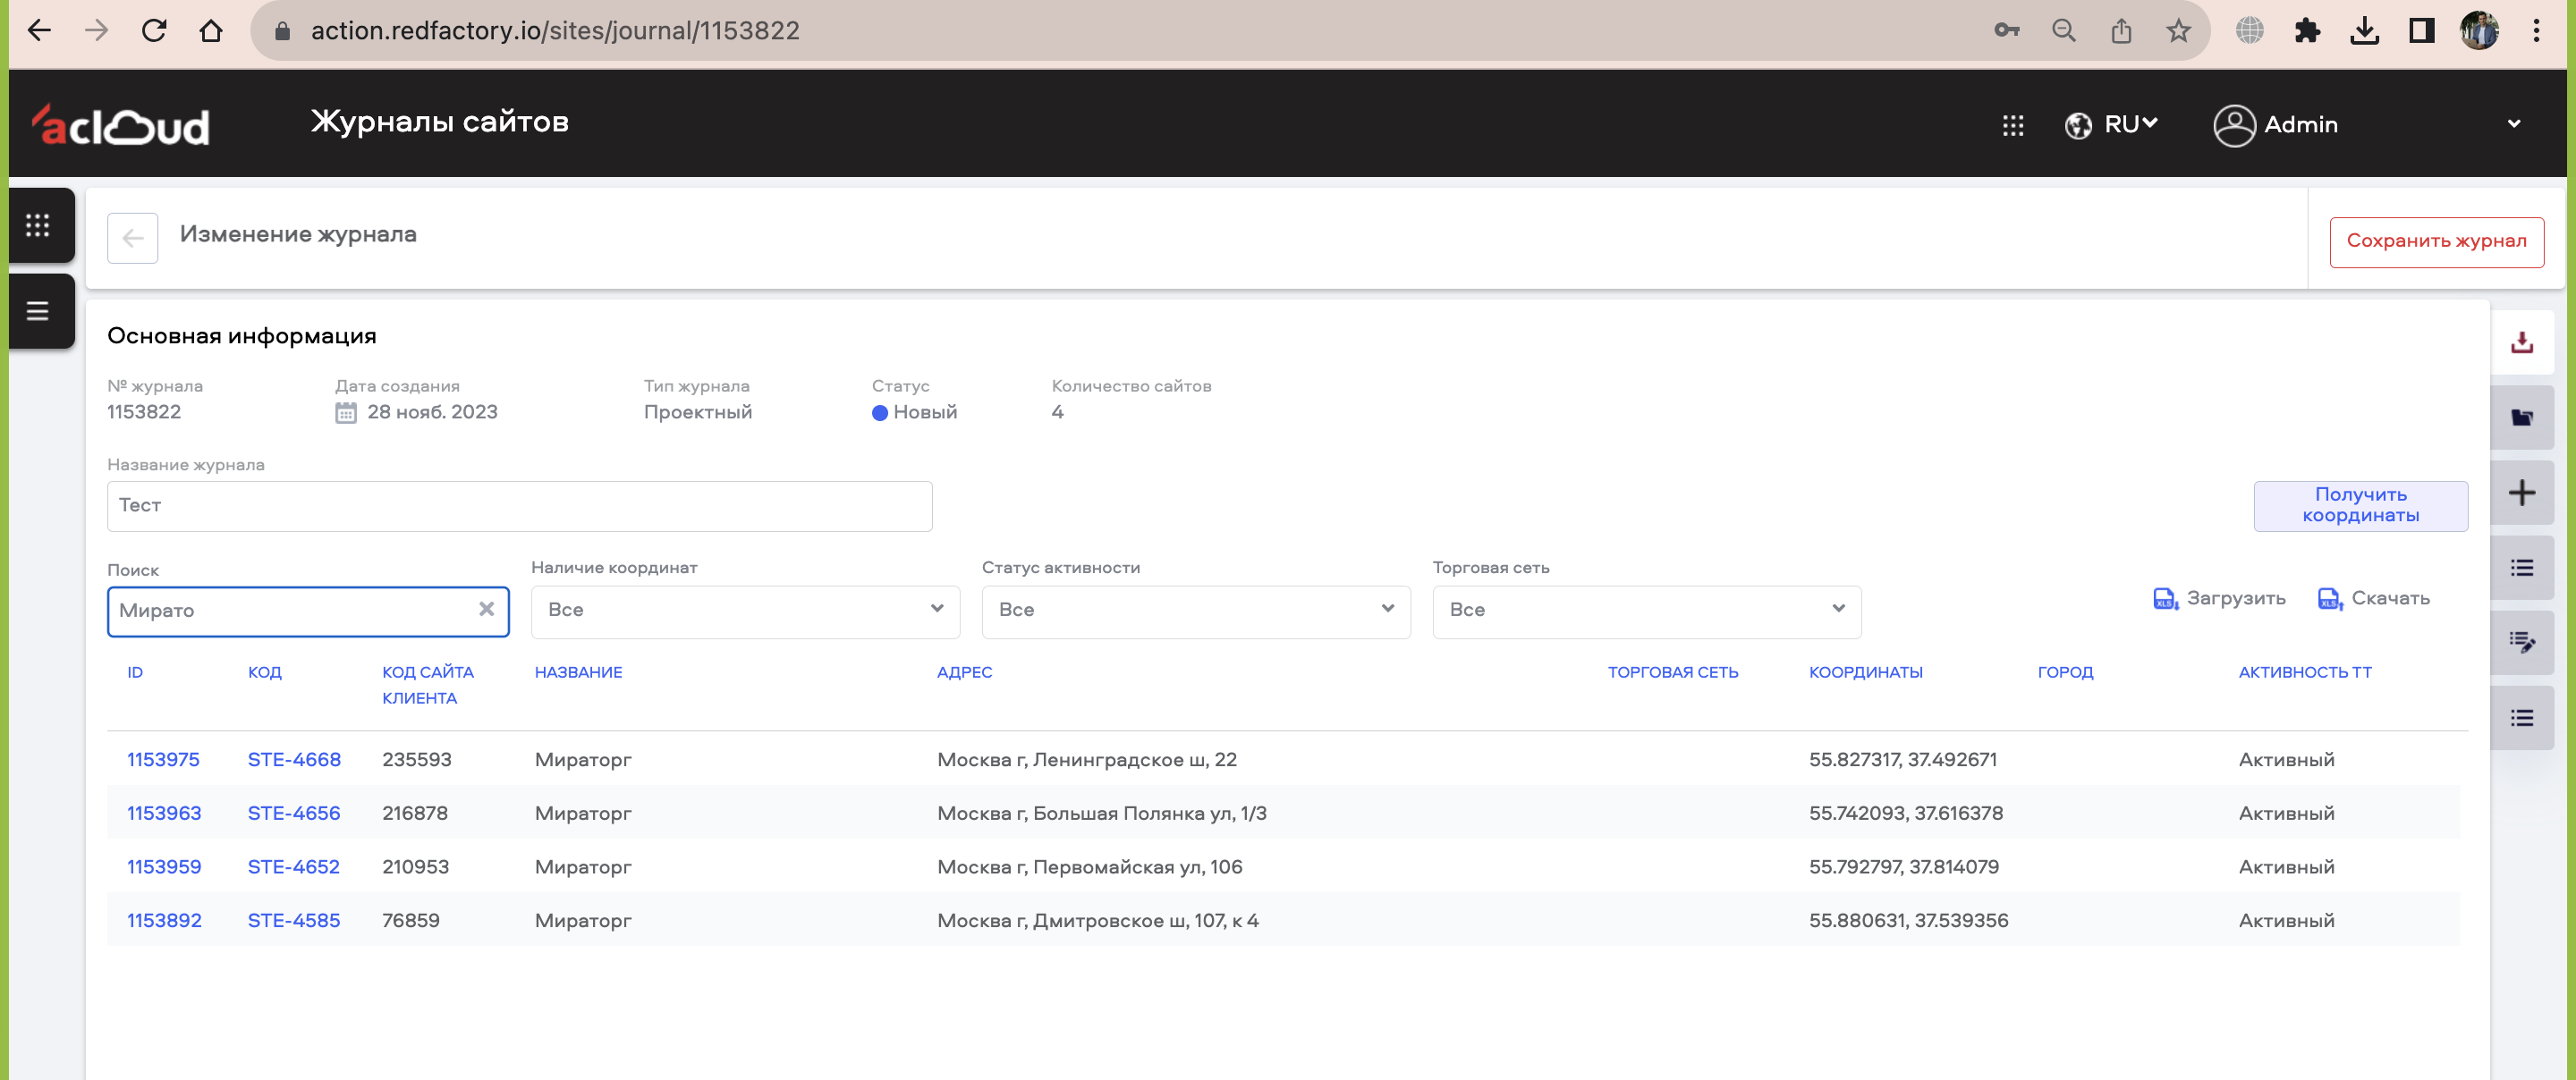Open the apps grid in the header
Image resolution: width=2576 pixels, height=1080 pixels.
point(2013,125)
